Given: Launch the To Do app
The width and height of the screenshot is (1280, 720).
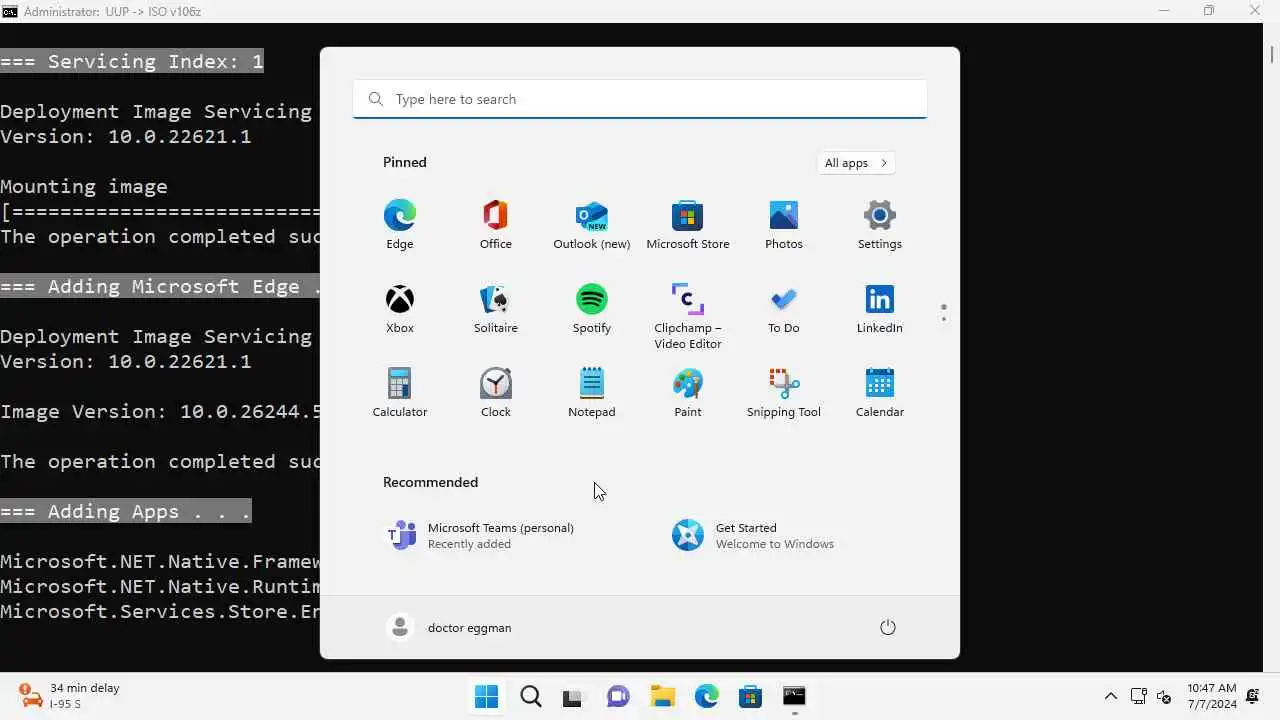Looking at the screenshot, I should tap(784, 309).
